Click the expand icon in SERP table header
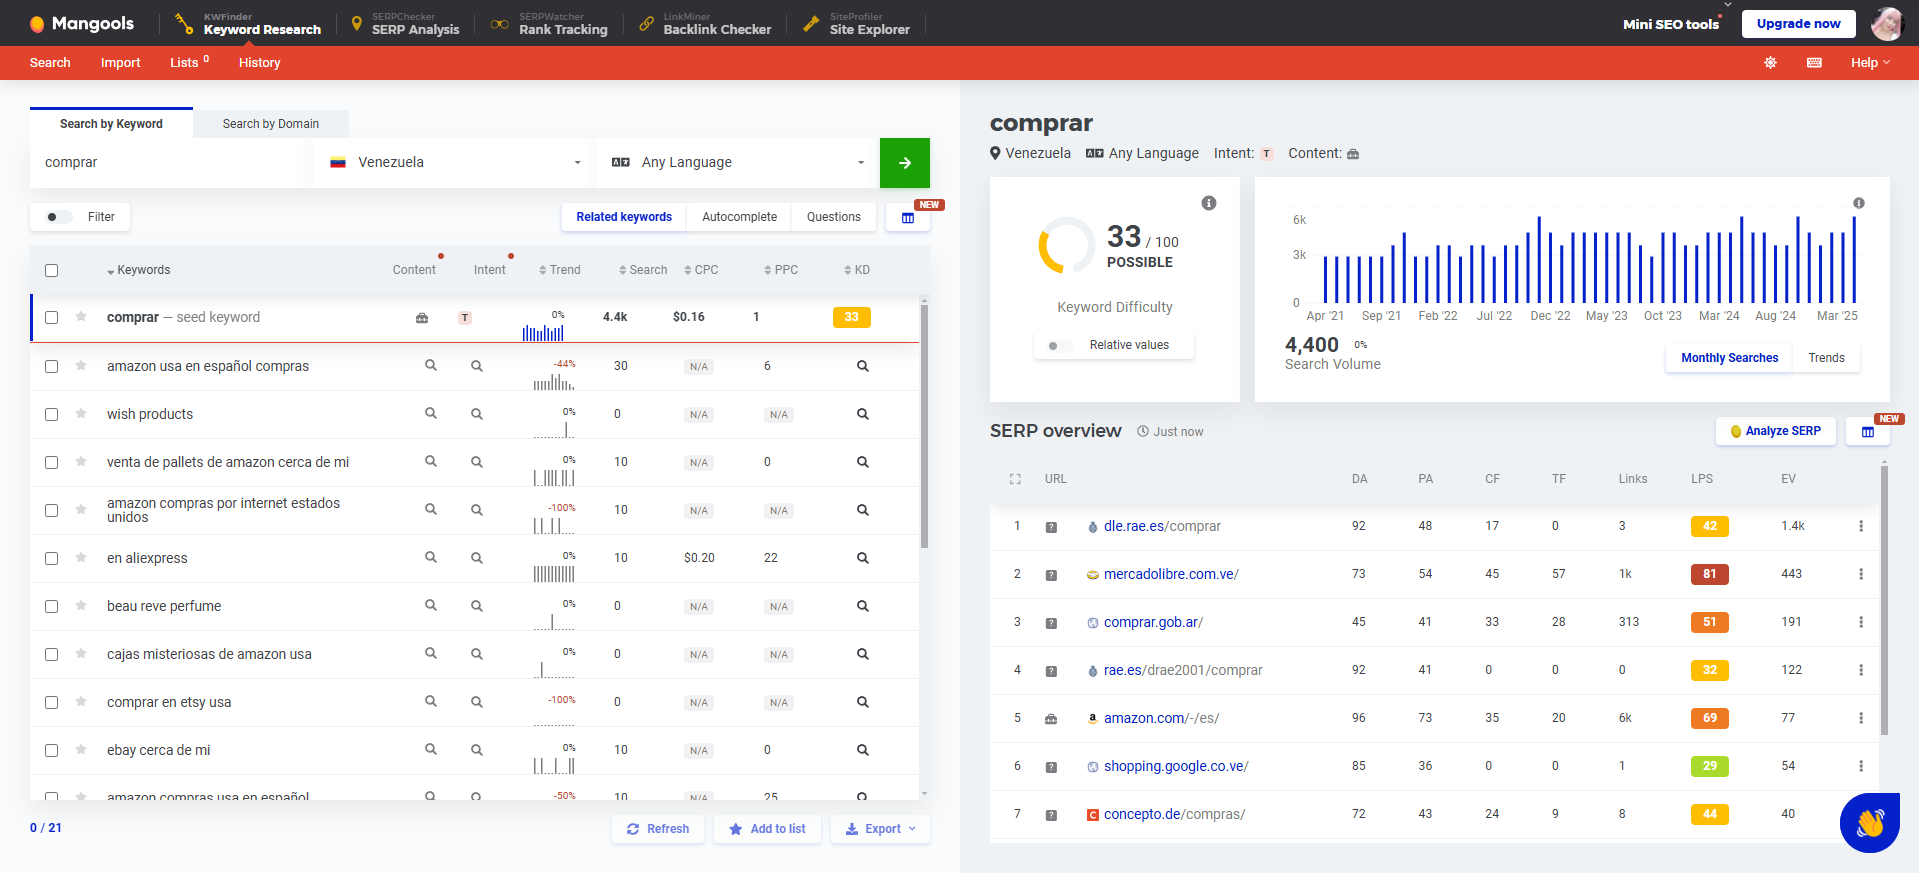1919x873 pixels. point(1016,479)
